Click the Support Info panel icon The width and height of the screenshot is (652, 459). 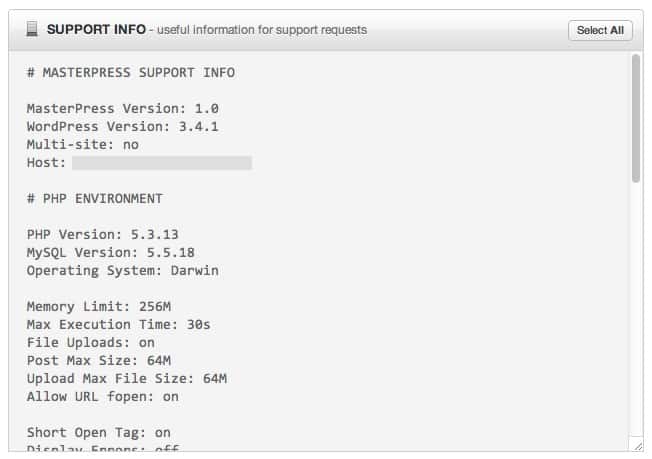click(32, 29)
